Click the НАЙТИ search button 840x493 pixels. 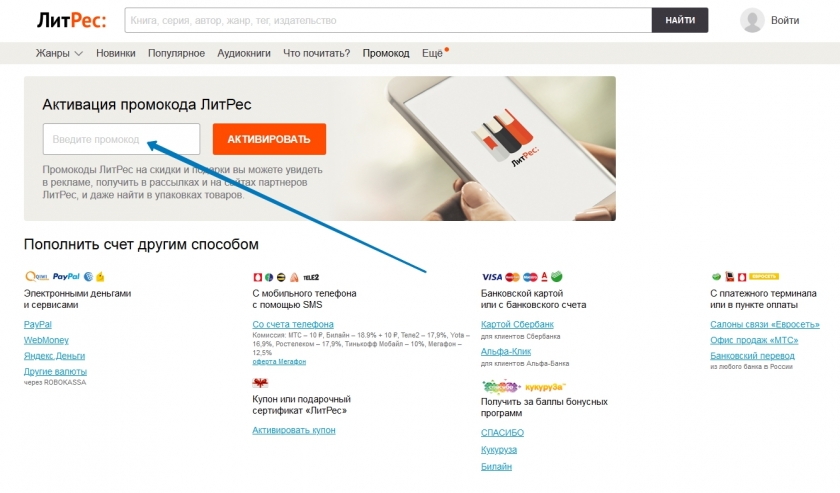(680, 20)
